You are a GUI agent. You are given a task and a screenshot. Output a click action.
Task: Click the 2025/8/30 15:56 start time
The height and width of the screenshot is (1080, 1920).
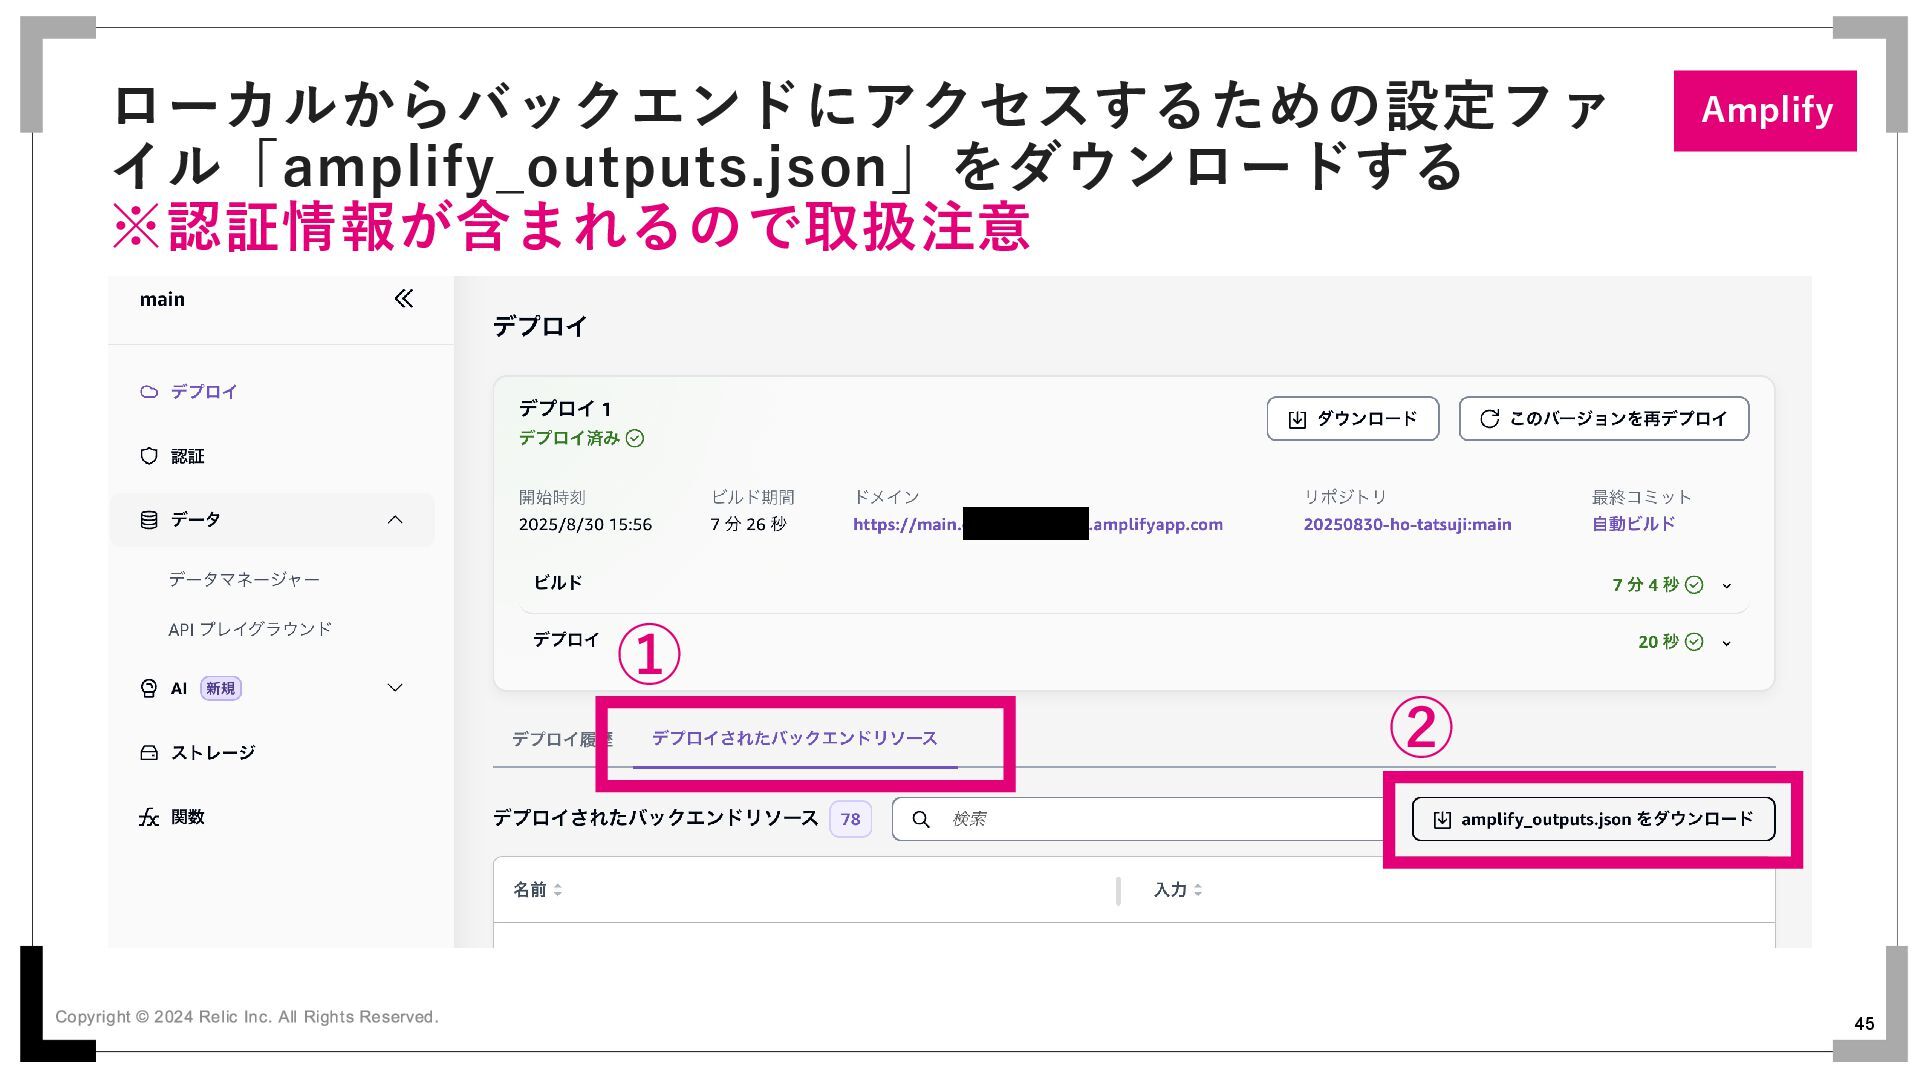coord(585,524)
